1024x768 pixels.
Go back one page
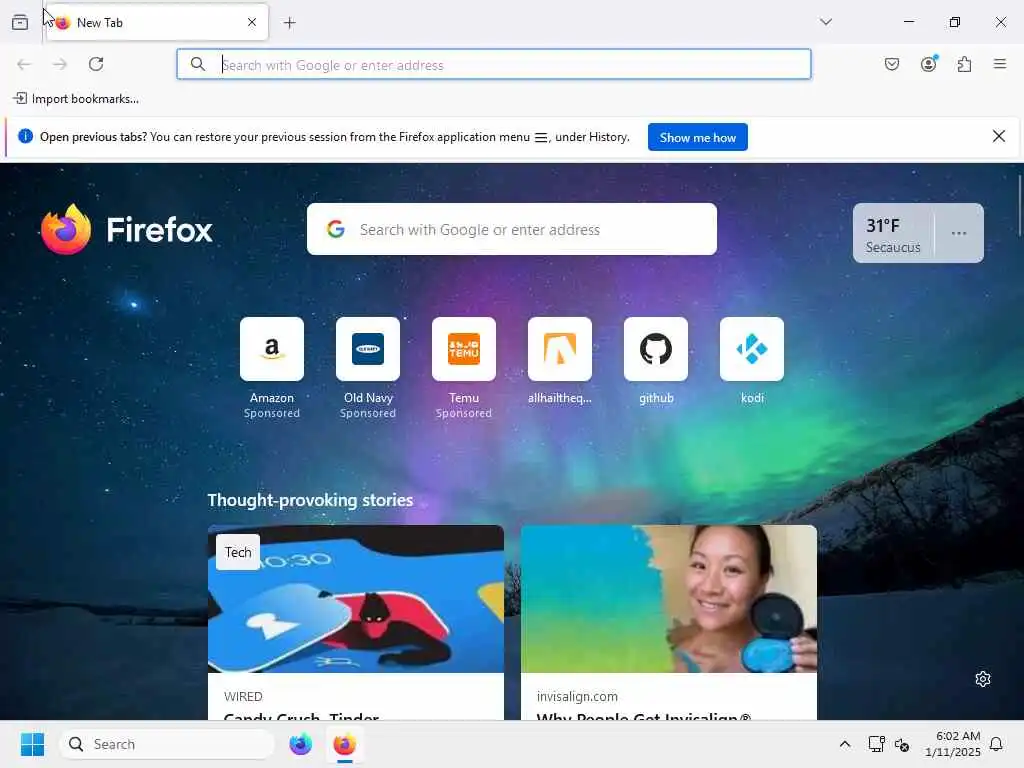[x=24, y=64]
